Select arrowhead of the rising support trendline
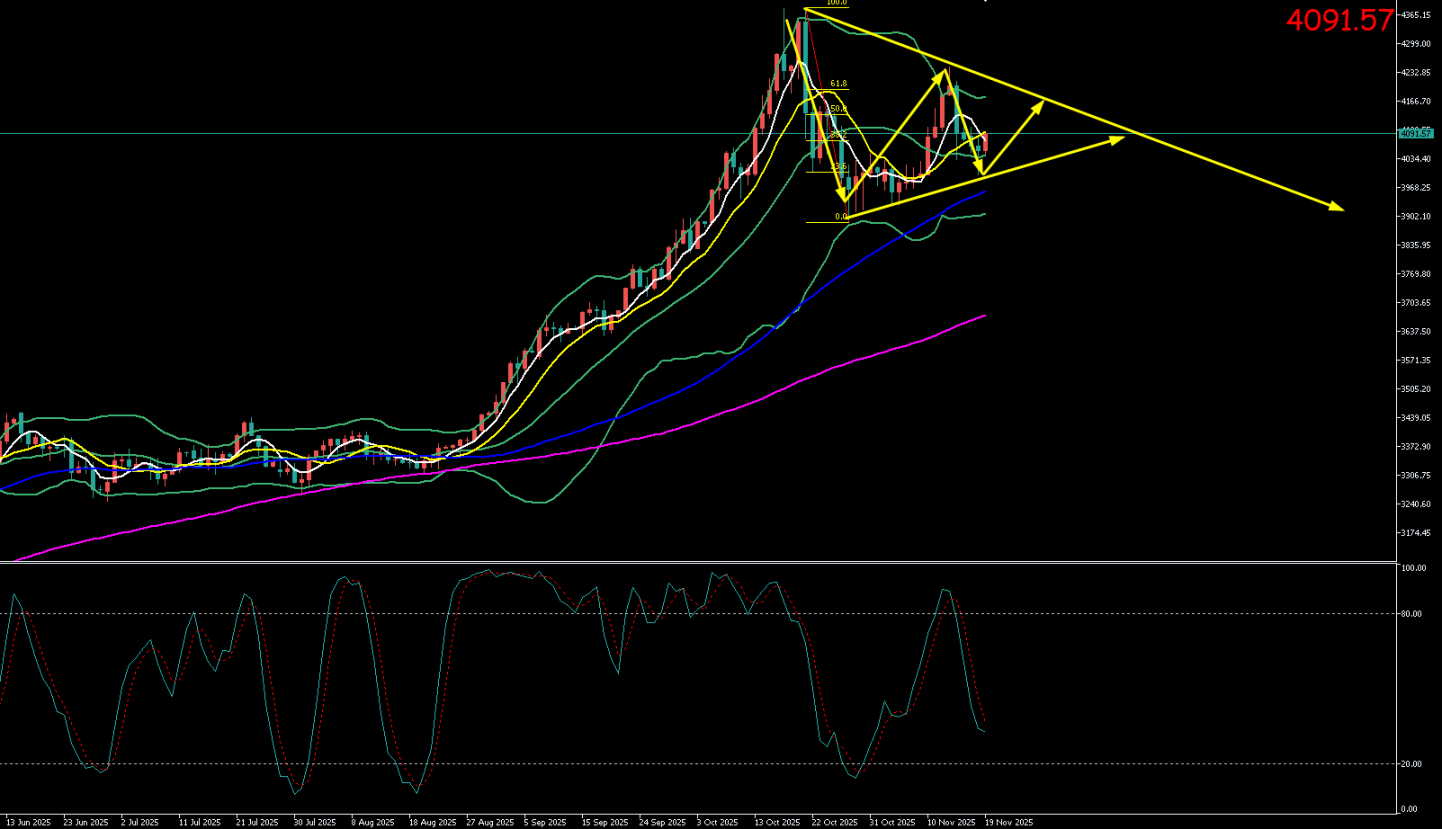 1119,140
